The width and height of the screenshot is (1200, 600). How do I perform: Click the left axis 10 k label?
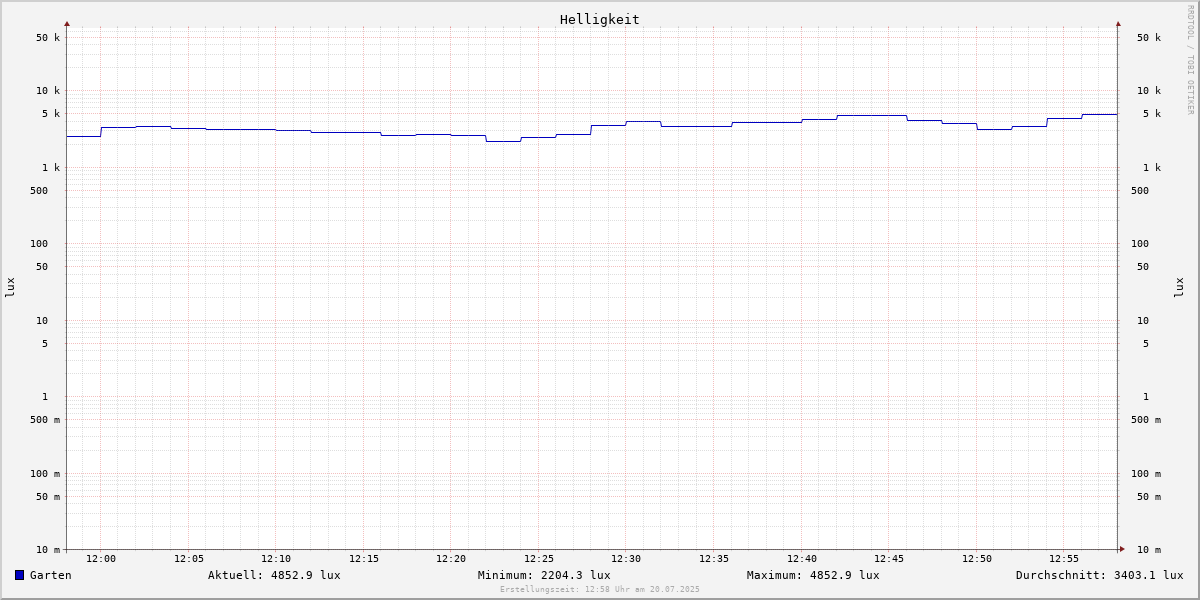point(48,91)
